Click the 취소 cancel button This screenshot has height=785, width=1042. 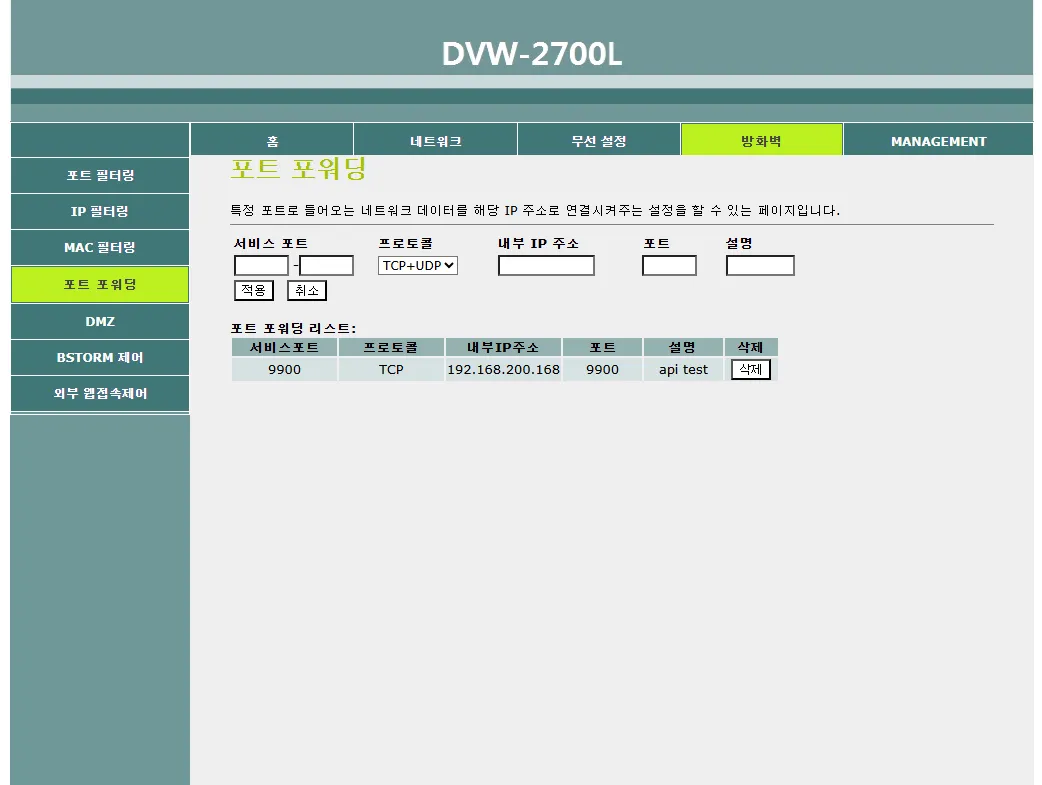[305, 290]
